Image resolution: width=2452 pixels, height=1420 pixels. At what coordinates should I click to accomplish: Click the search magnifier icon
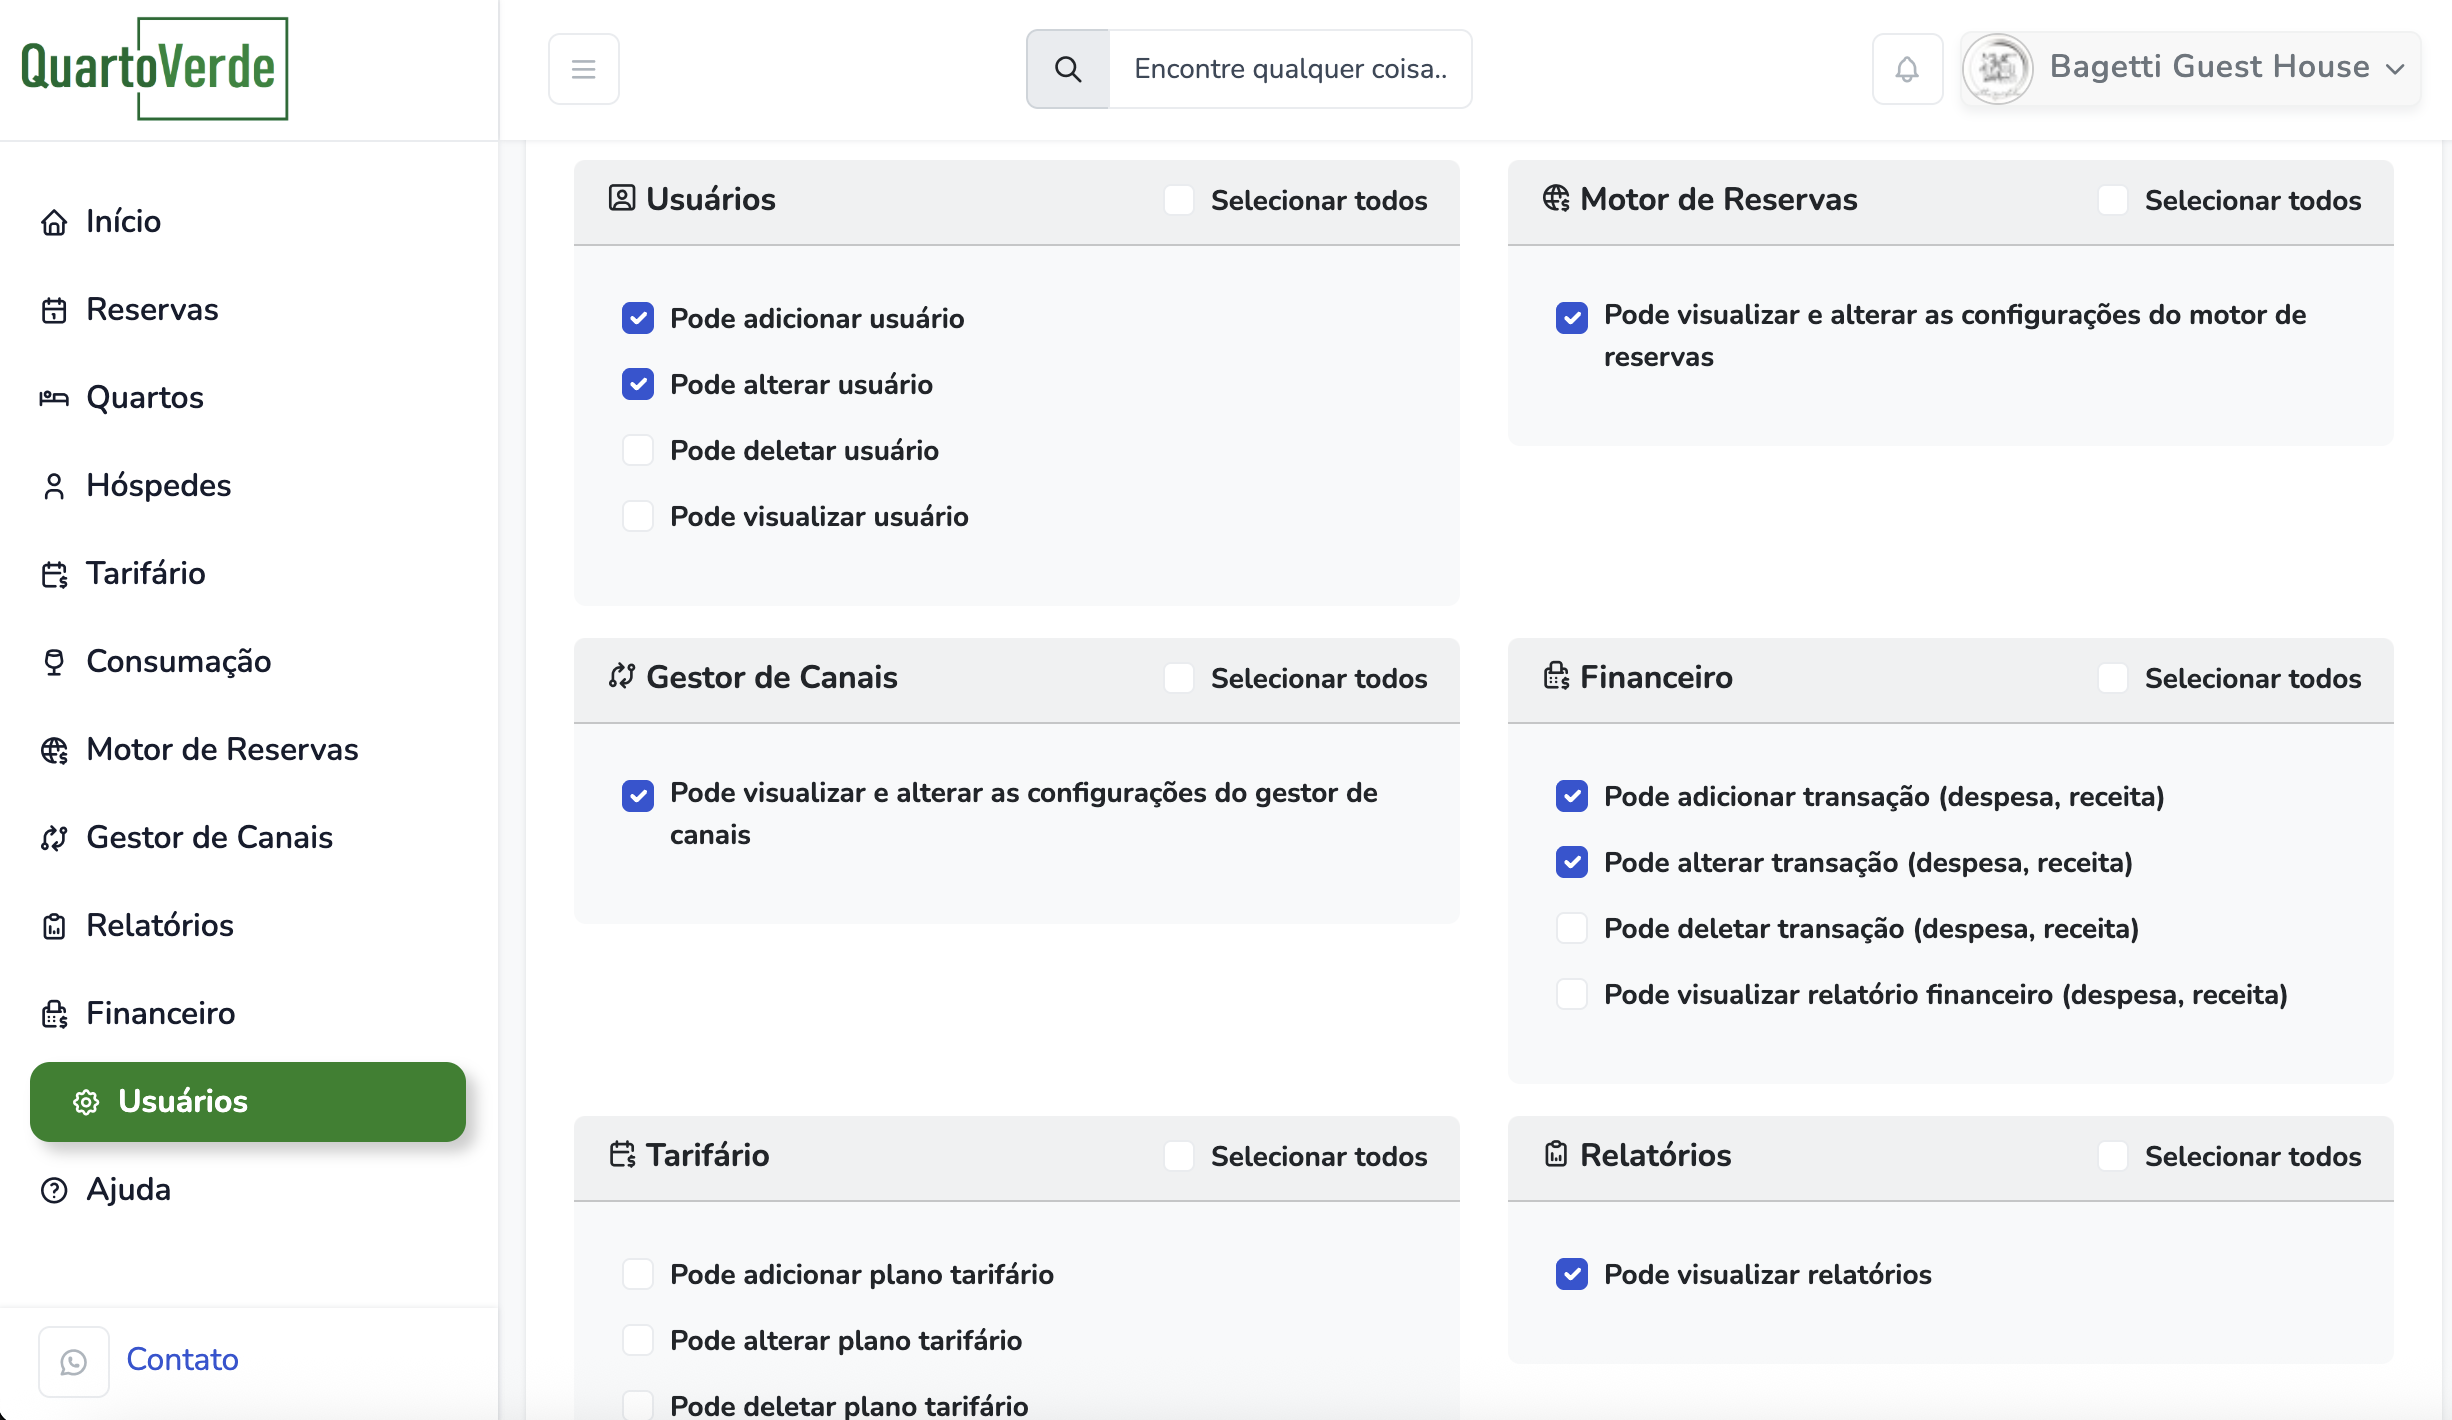(x=1068, y=69)
